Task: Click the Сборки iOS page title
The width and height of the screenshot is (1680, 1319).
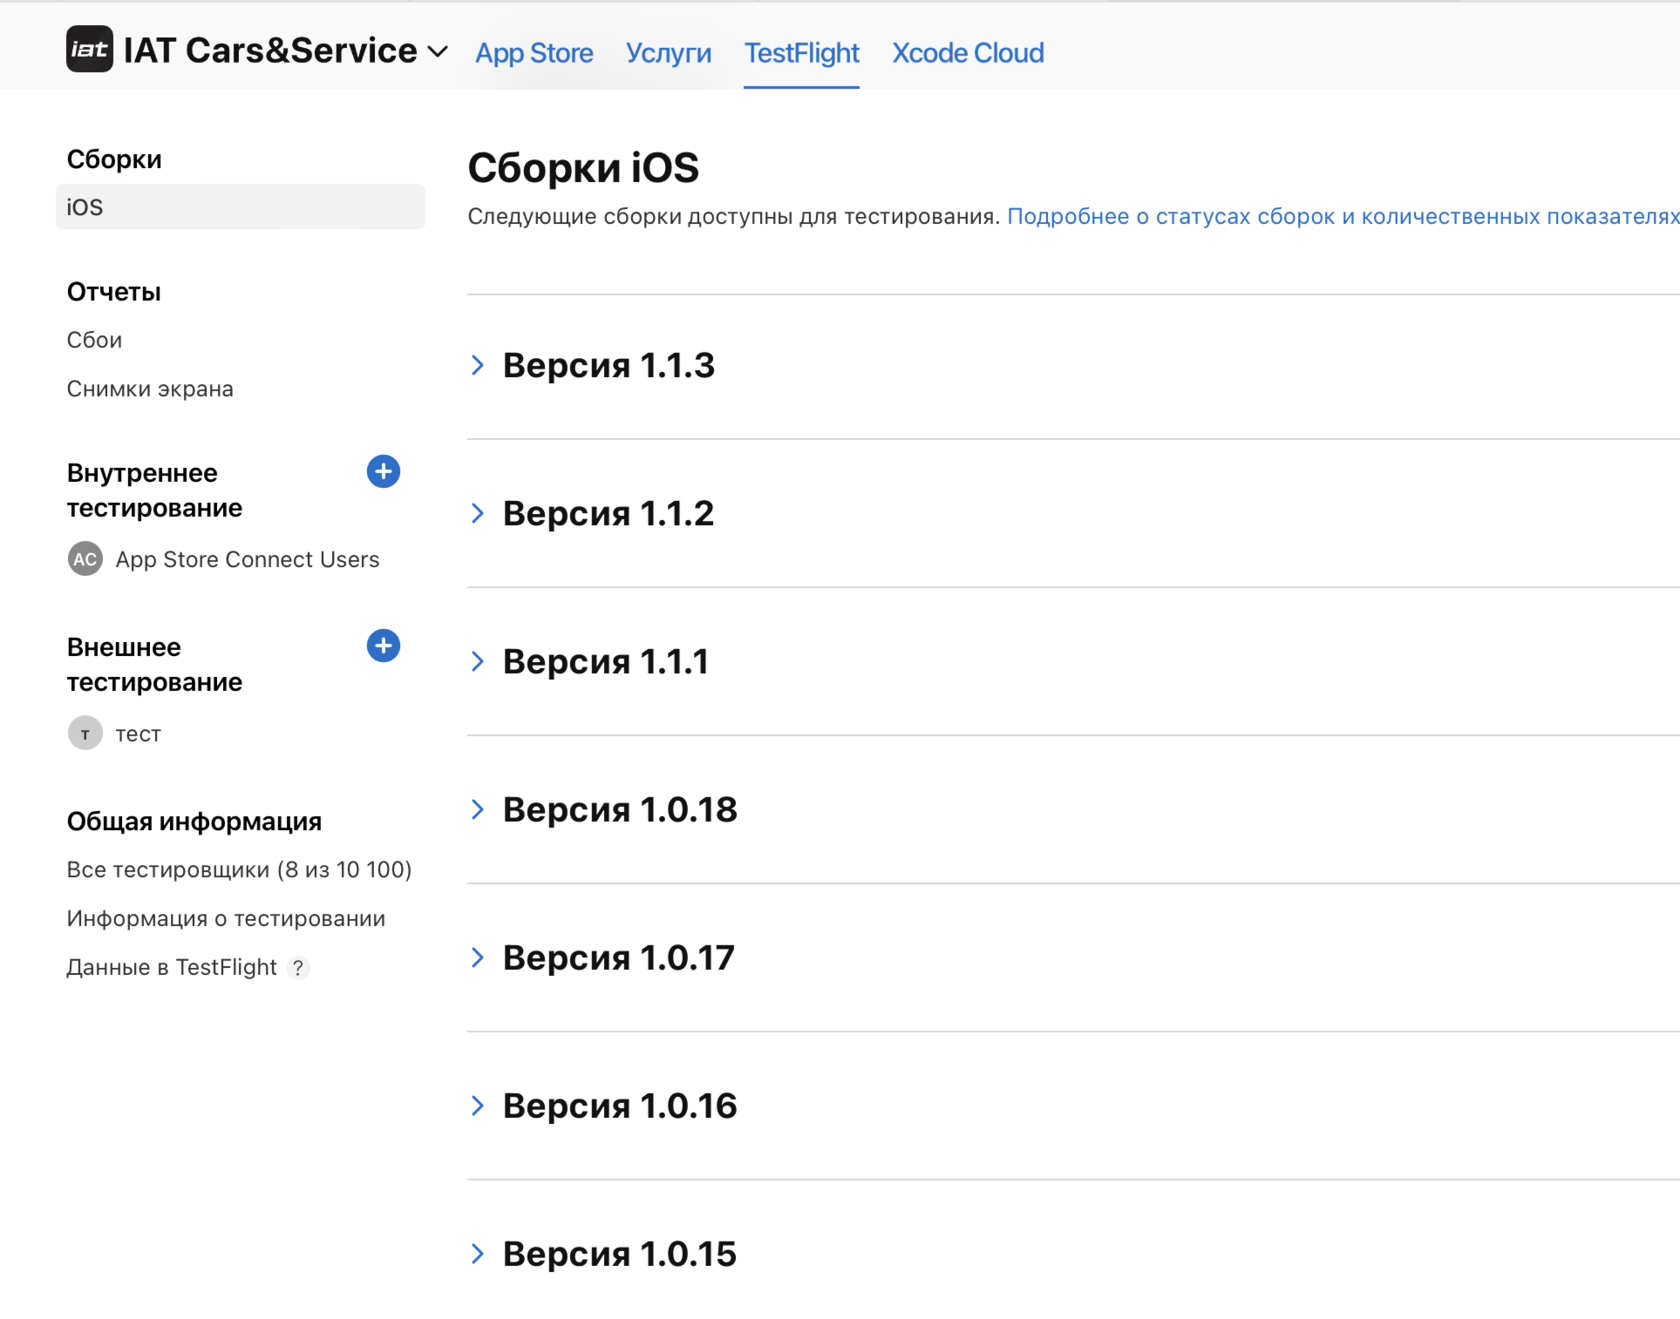Action: [x=583, y=168]
